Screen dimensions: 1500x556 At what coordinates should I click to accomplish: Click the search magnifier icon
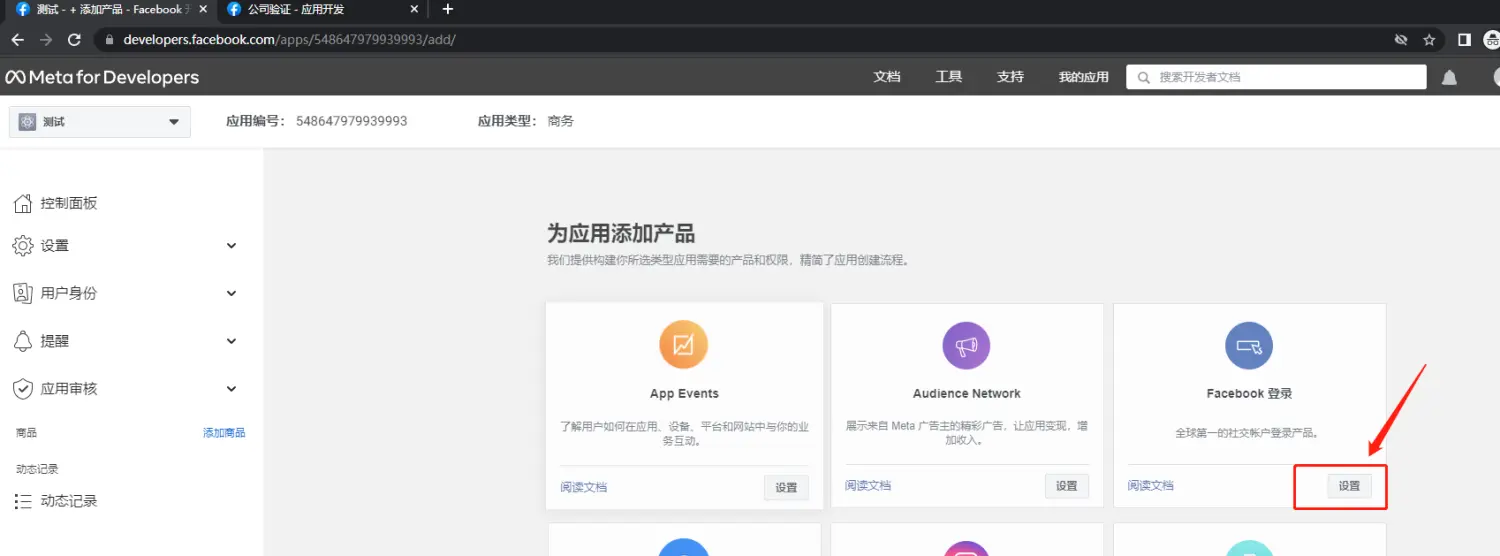1144,77
